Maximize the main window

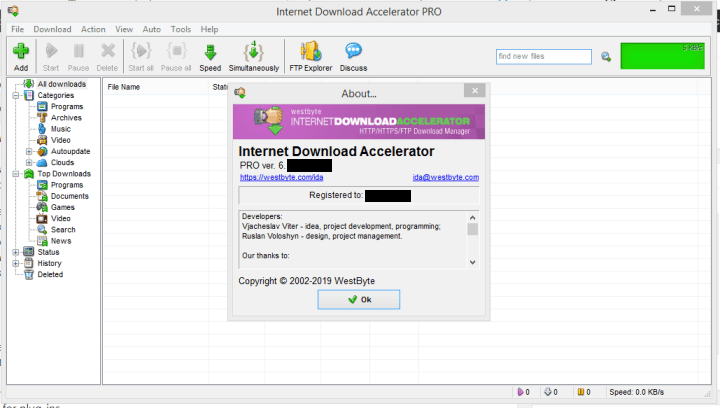[671, 9]
